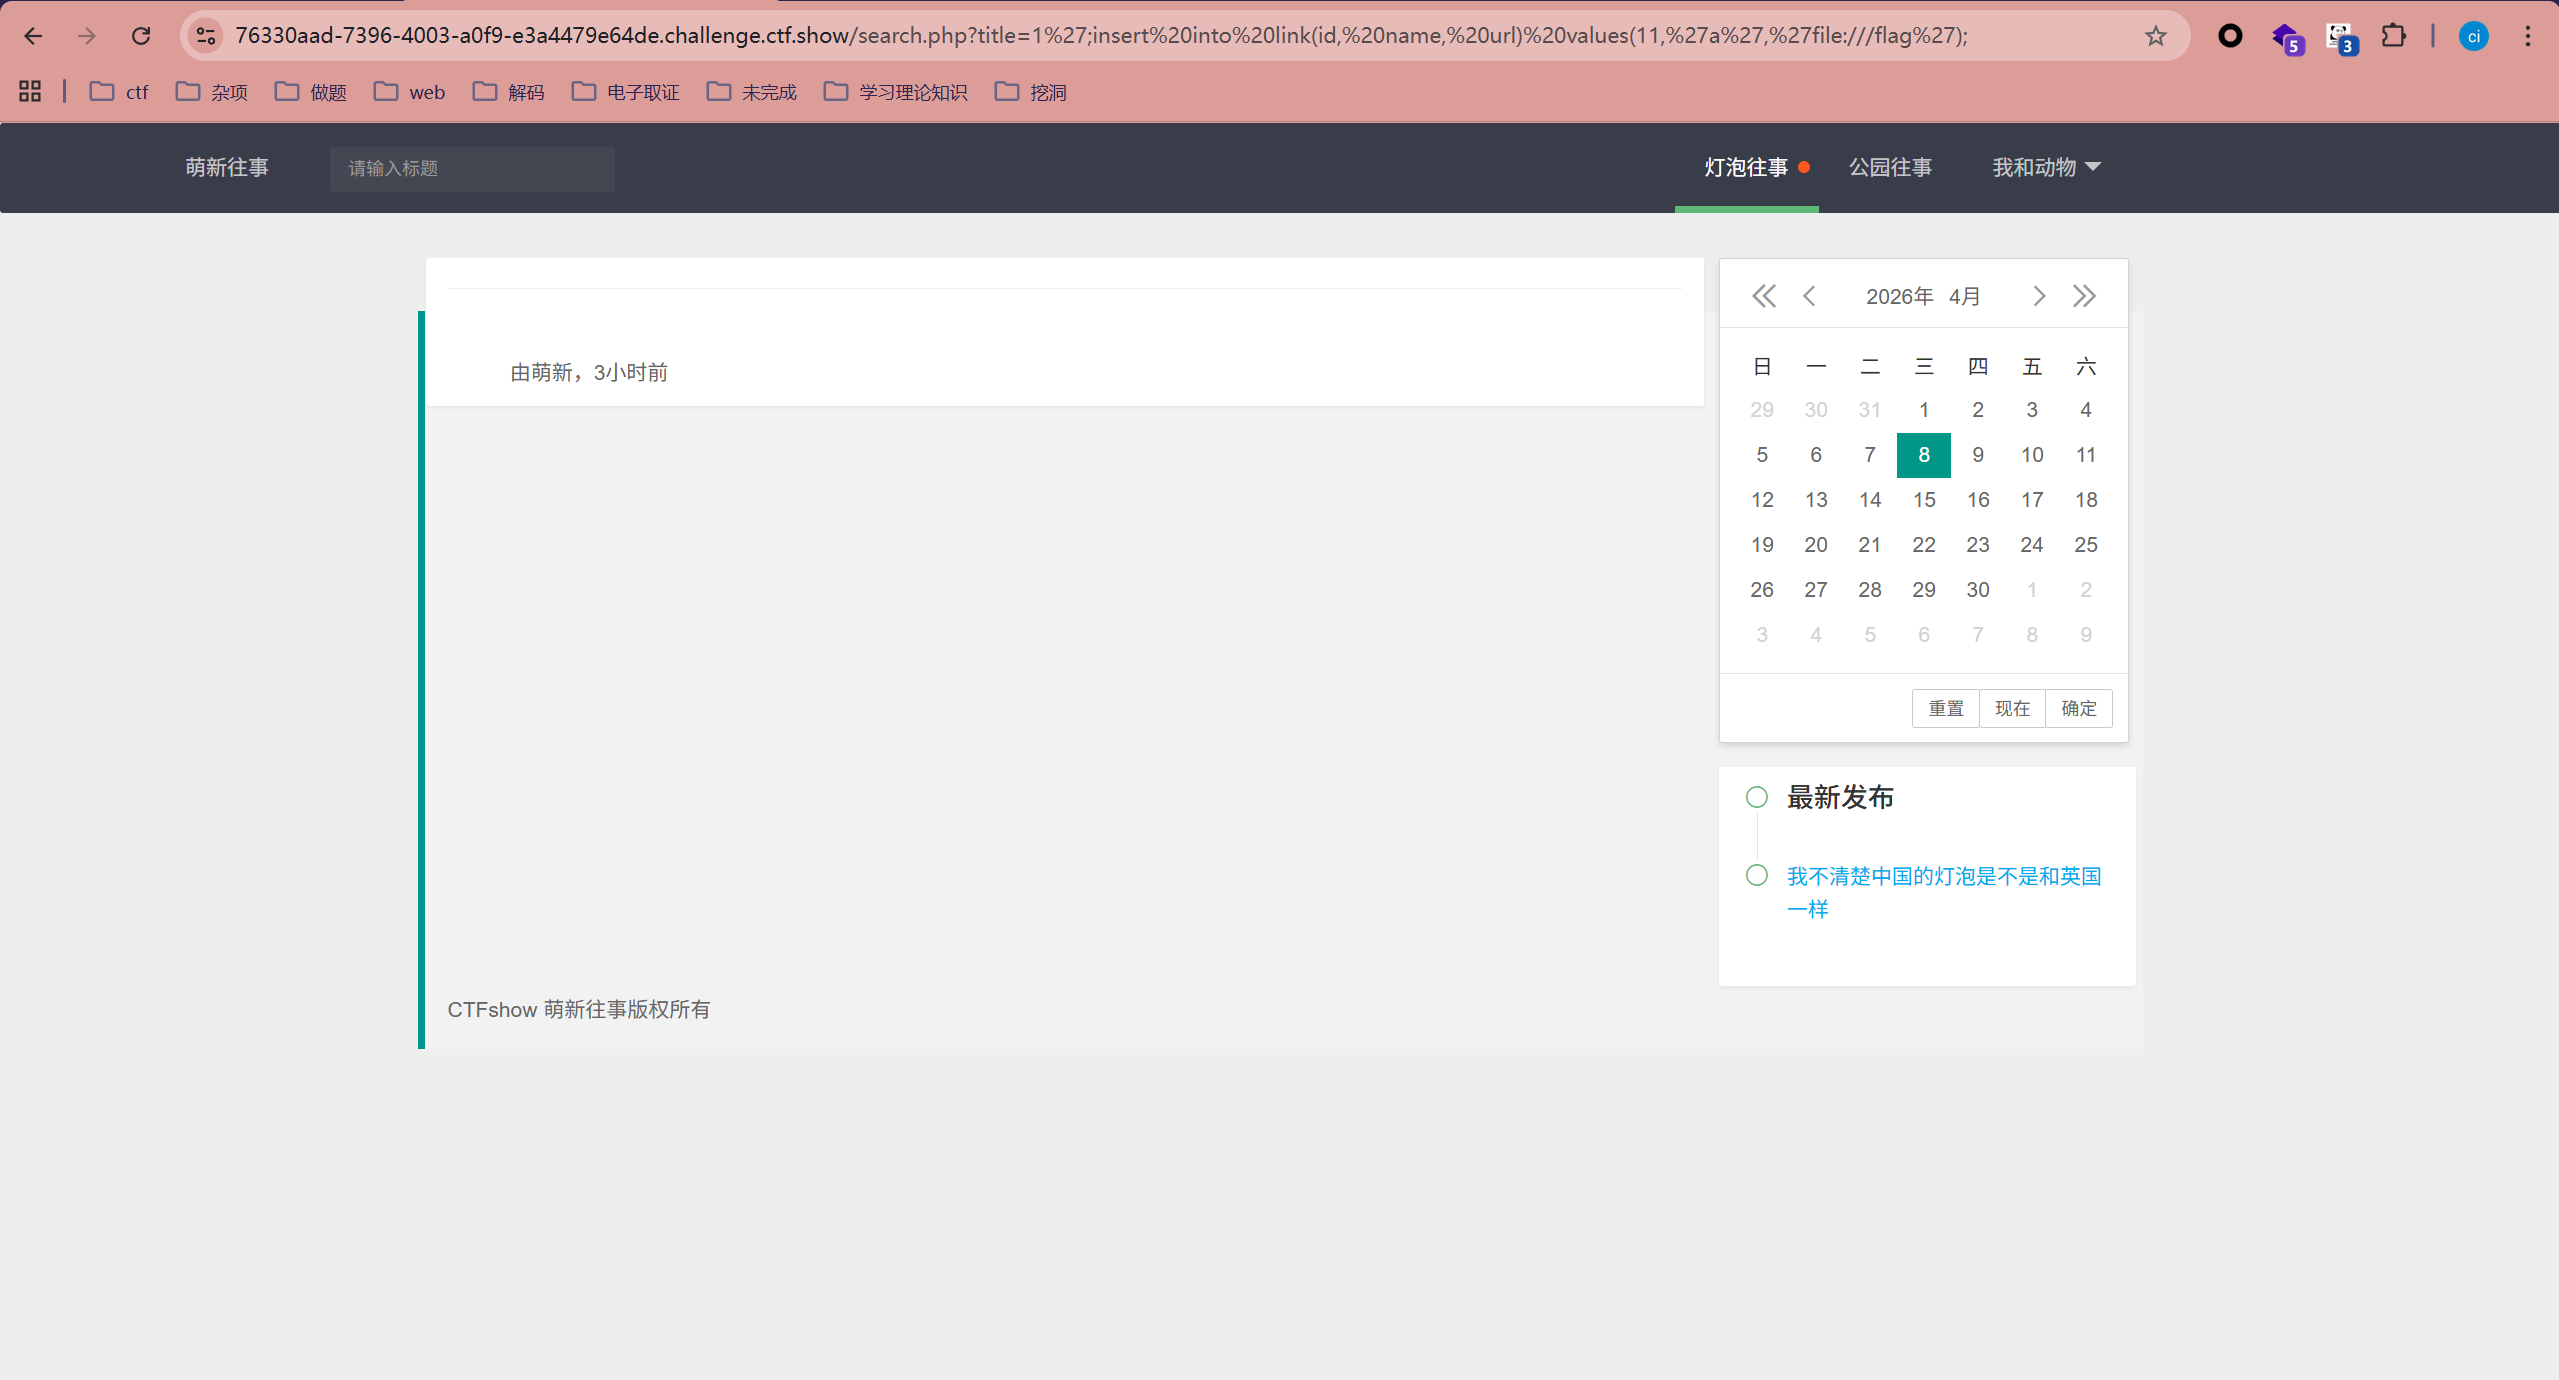
Task: Expand the 我和动物 dropdown menu
Action: click(x=2045, y=167)
